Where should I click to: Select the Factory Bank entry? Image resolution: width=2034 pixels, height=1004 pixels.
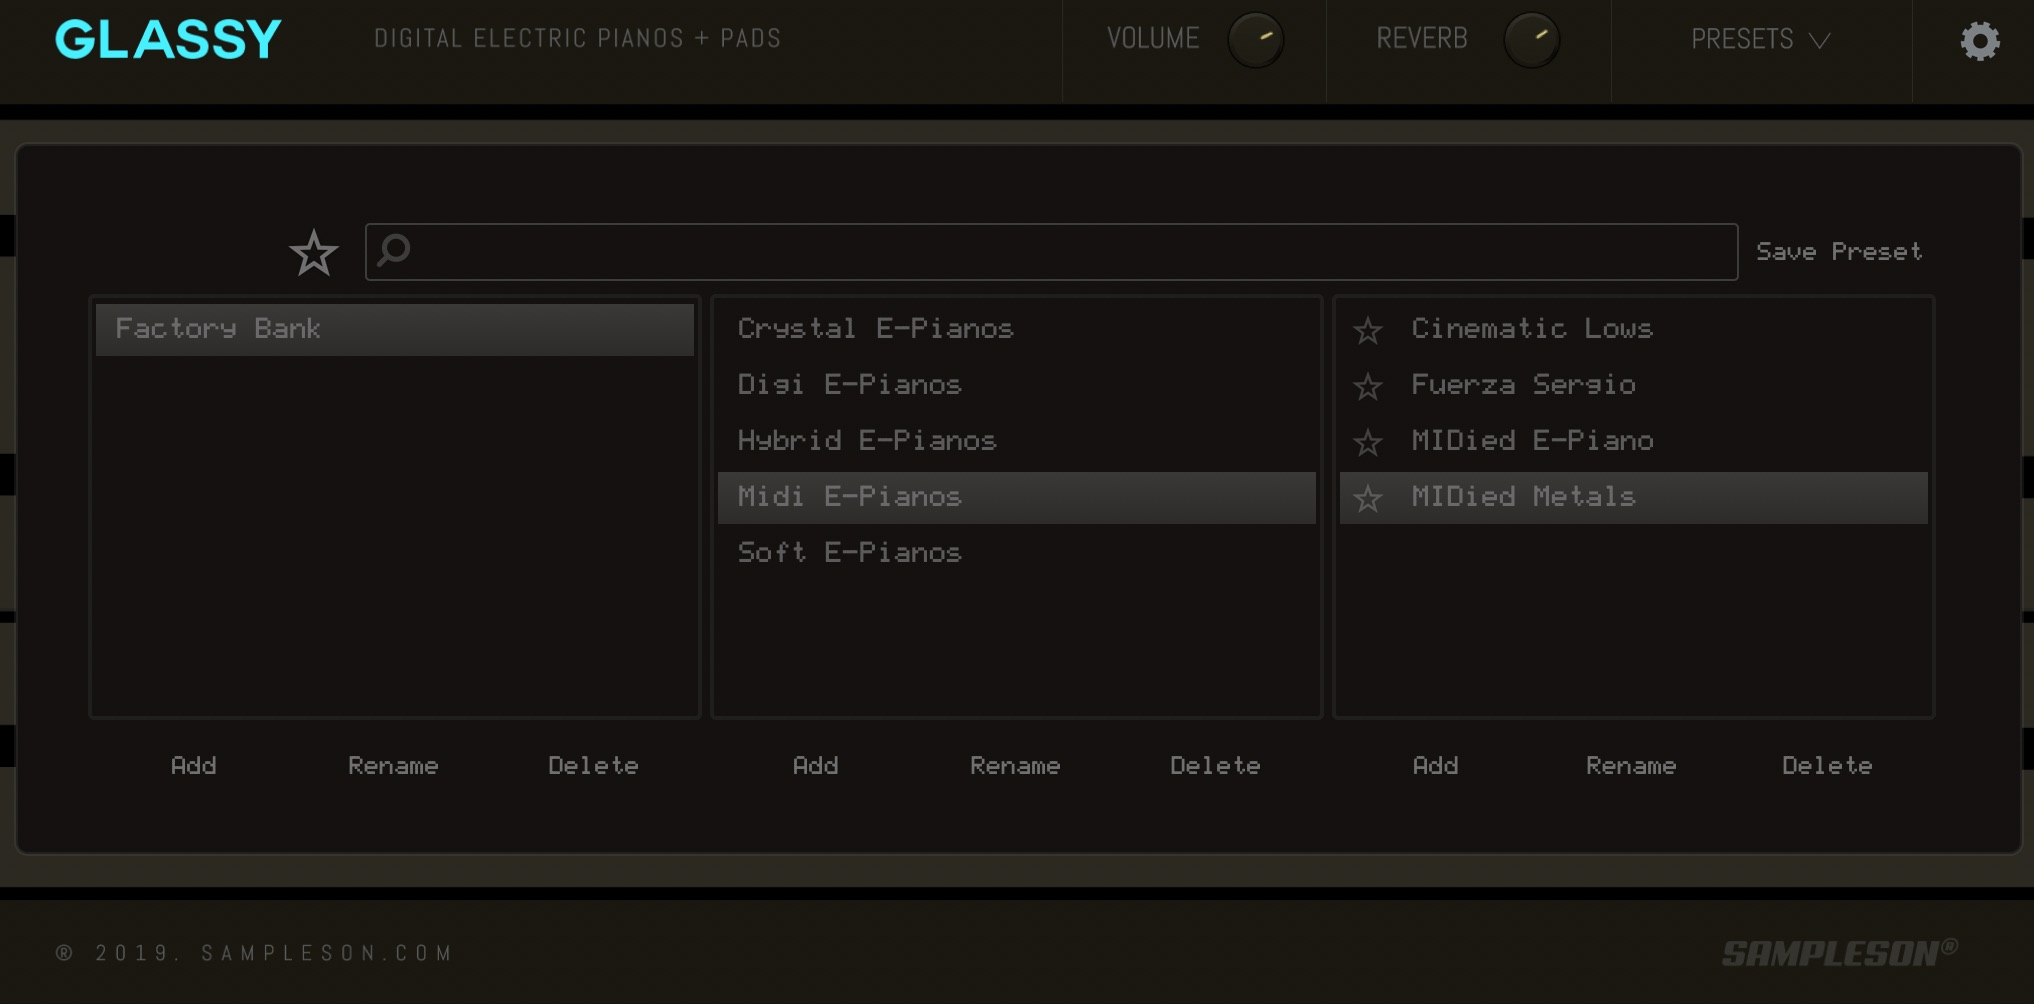(394, 329)
